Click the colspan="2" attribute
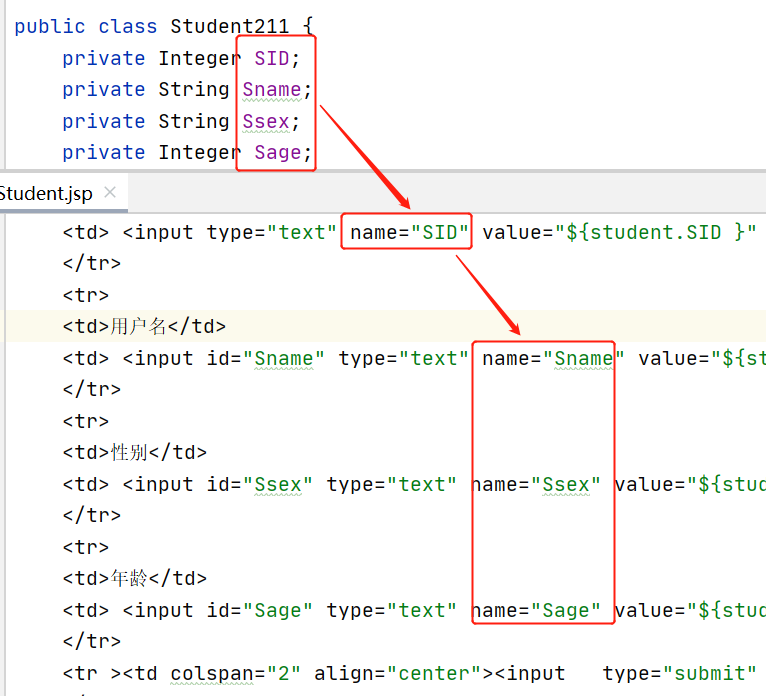Screen dimensions: 766x696 coord(235,674)
